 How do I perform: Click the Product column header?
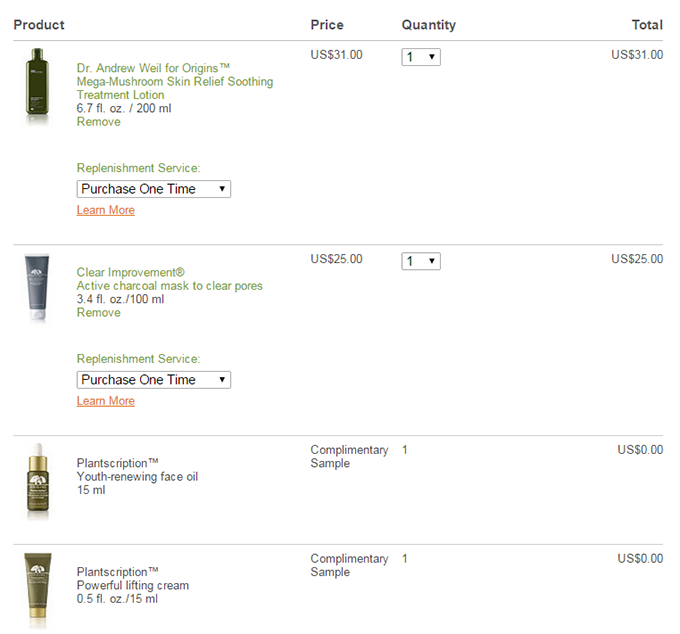coord(39,25)
